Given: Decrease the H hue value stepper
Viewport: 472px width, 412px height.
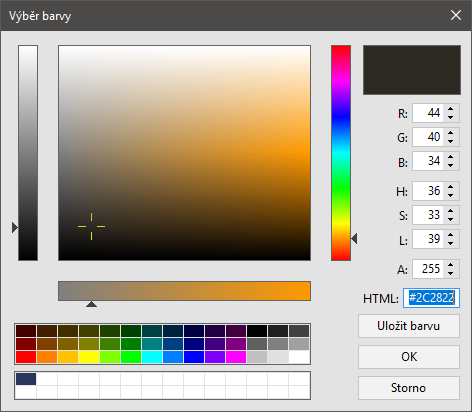Looking at the screenshot, I should pos(451,195).
